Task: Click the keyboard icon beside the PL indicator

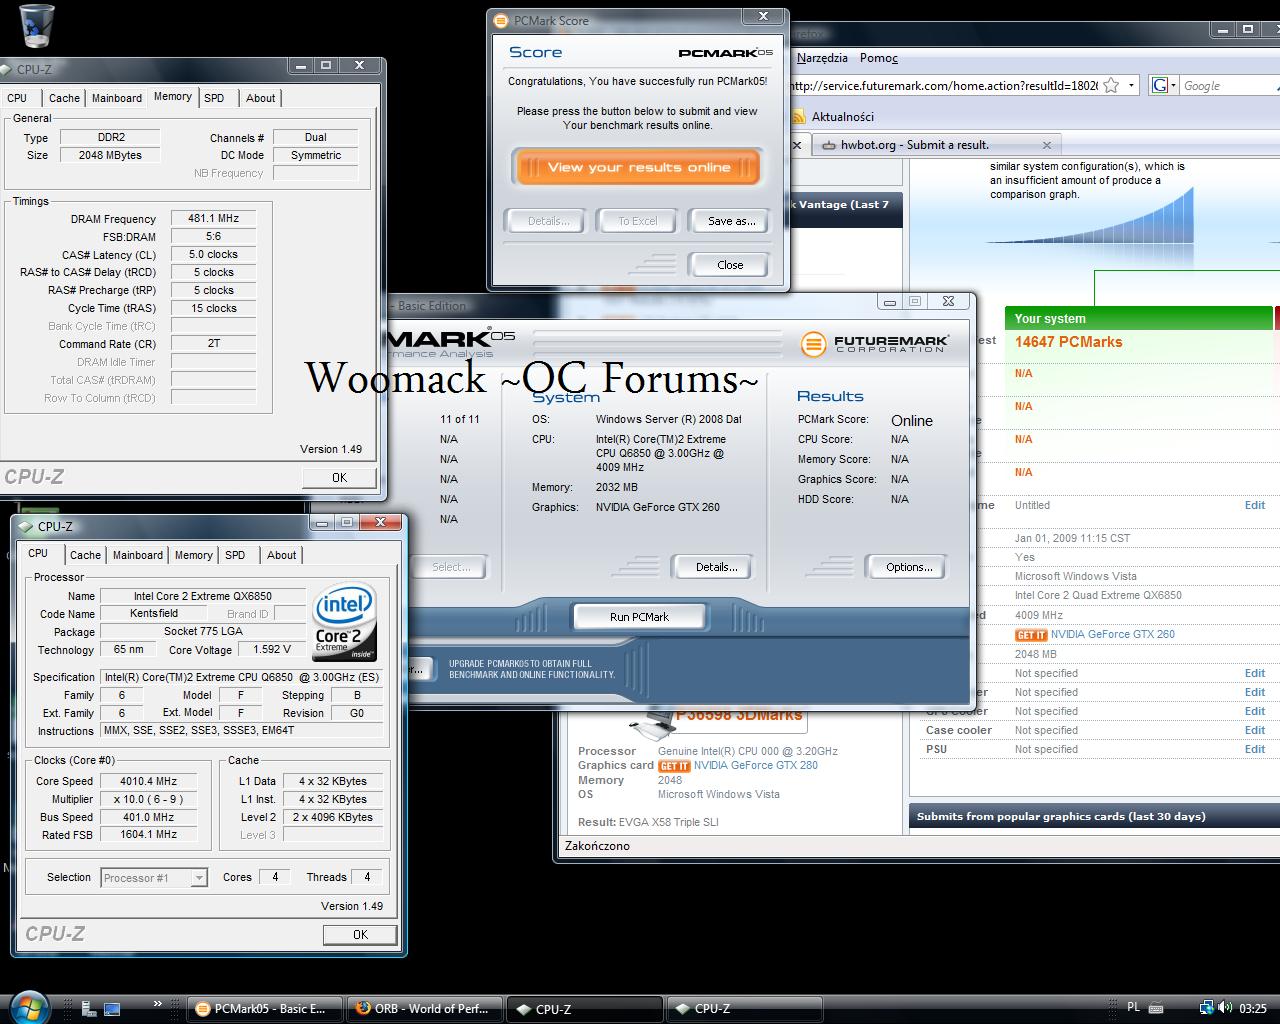Action: click(x=1156, y=1008)
